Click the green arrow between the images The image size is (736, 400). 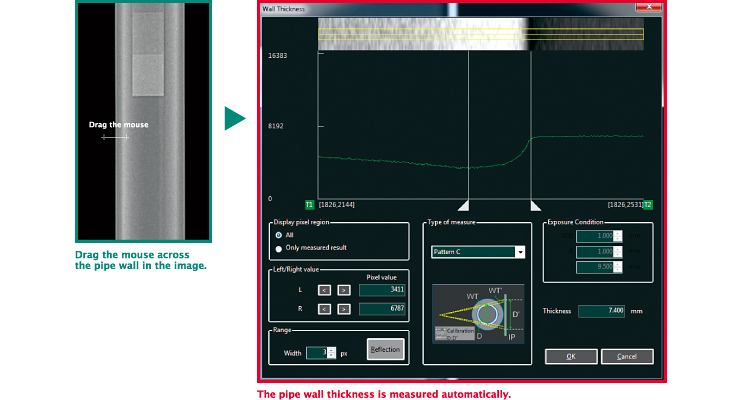[x=234, y=119]
